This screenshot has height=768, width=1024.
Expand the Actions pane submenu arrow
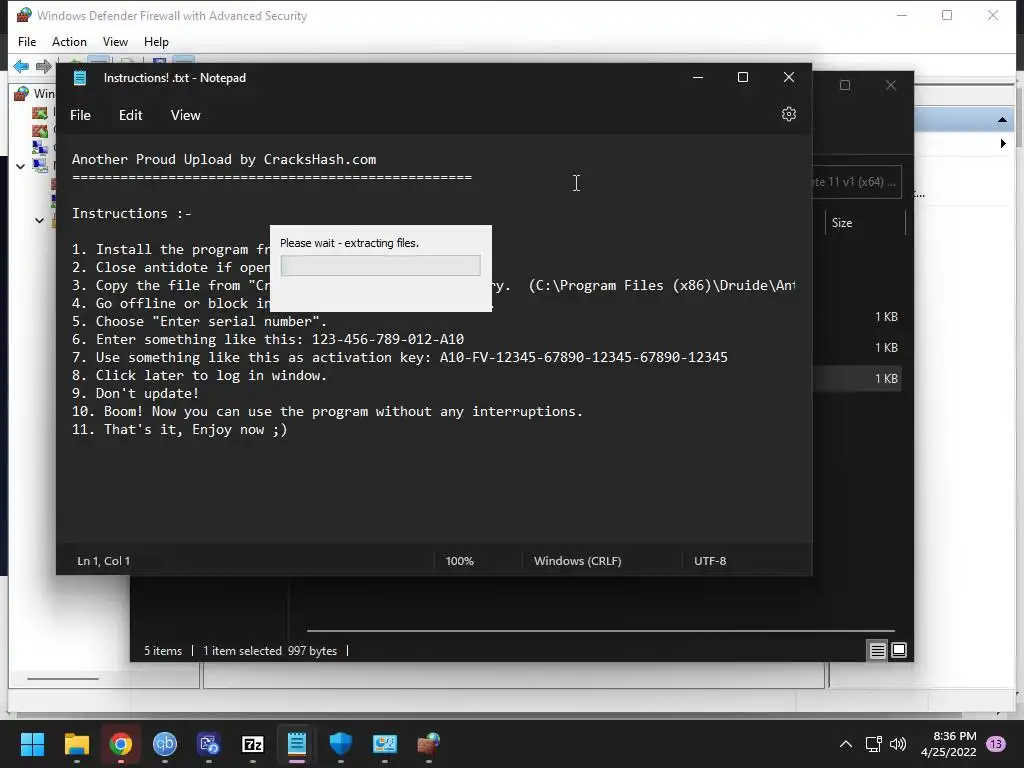(x=1003, y=144)
